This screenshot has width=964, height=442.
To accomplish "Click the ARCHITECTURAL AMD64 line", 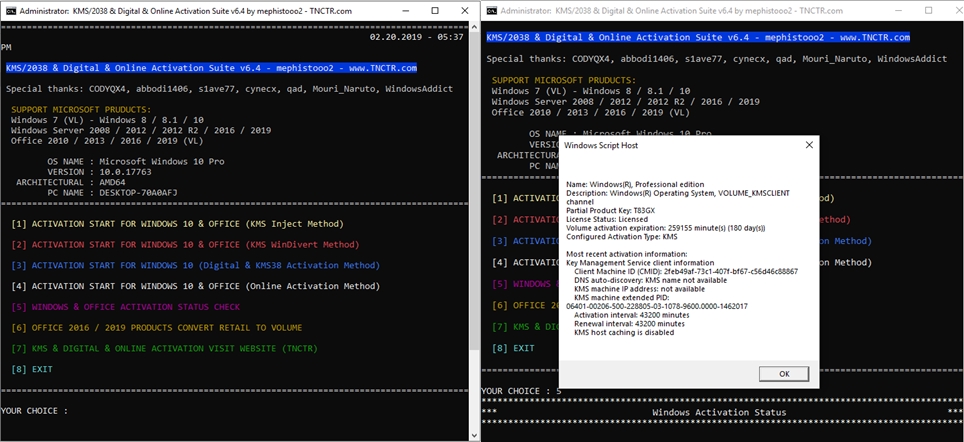I will 71,182.
